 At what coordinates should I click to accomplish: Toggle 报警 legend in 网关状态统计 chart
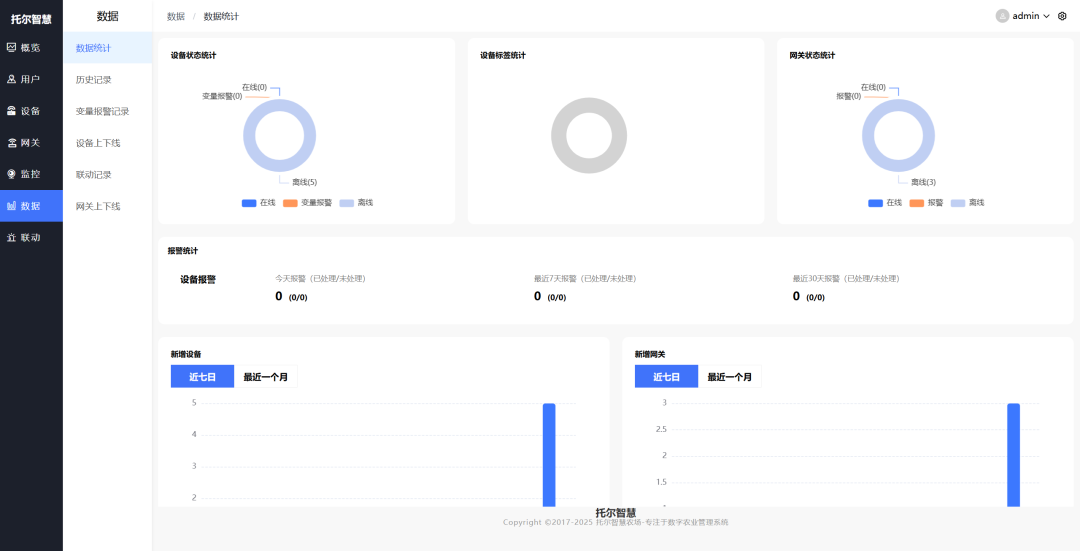pos(926,203)
